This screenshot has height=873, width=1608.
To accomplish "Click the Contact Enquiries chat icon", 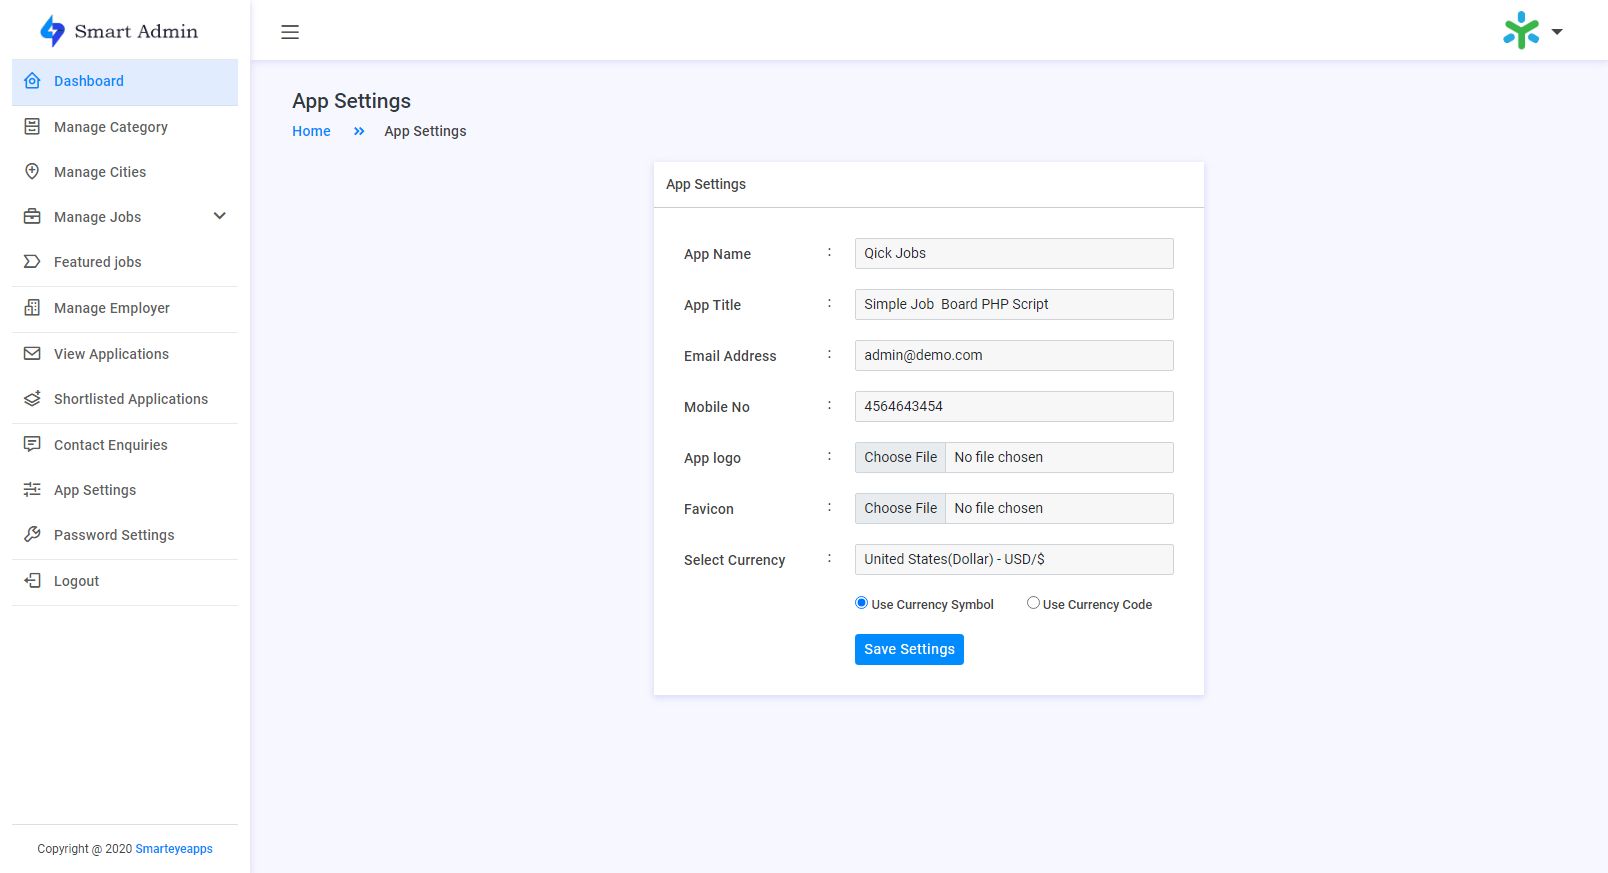I will pos(32,444).
